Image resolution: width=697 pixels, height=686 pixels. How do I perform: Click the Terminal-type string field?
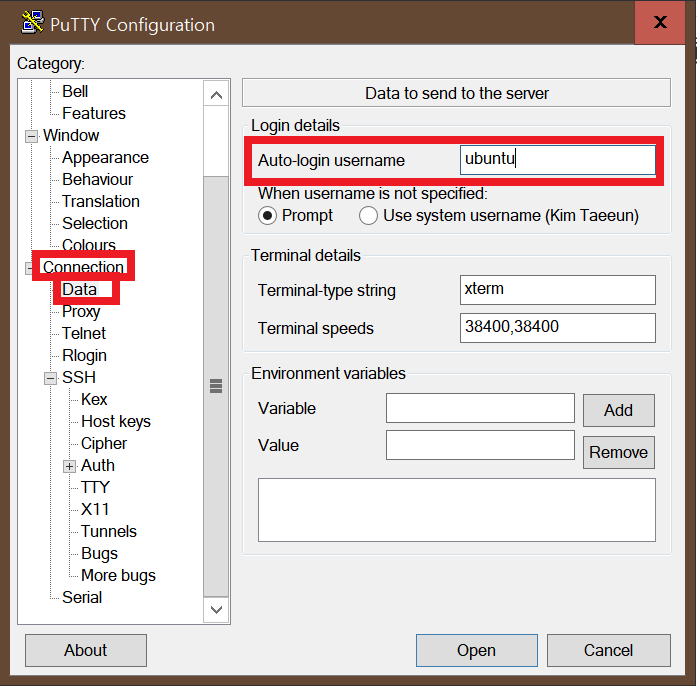(557, 290)
